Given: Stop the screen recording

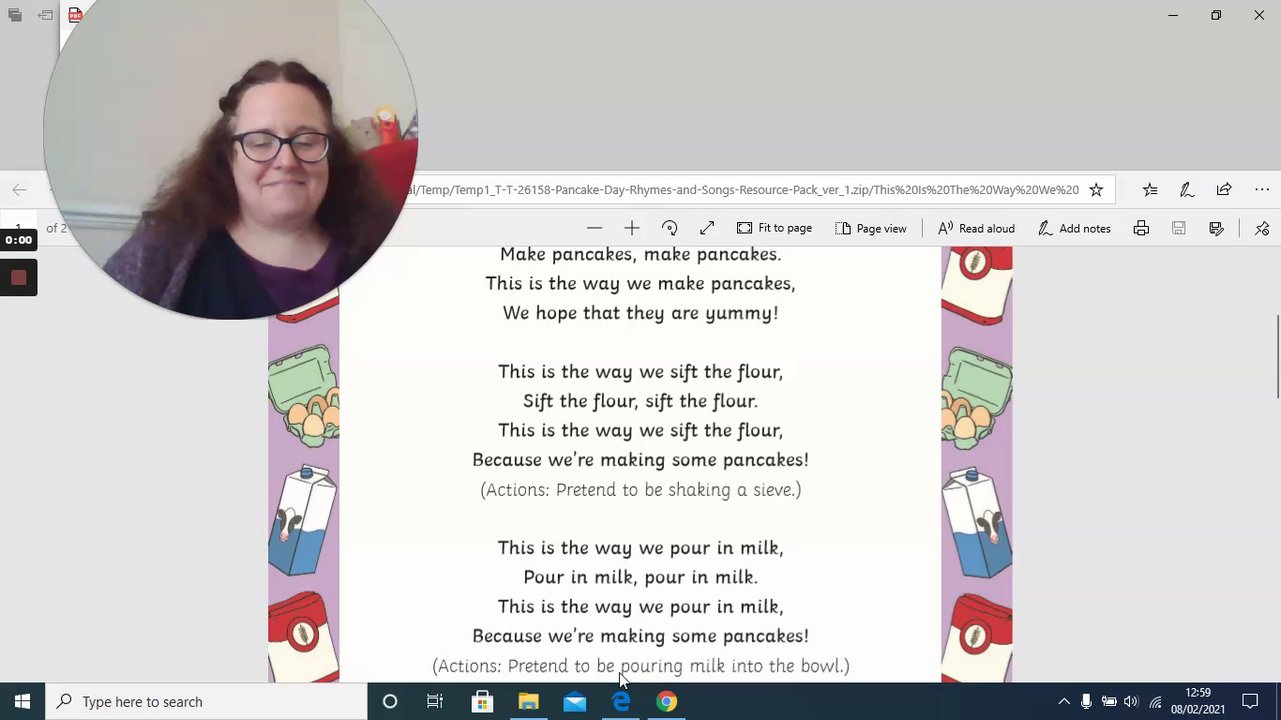Looking at the screenshot, I should point(18,277).
